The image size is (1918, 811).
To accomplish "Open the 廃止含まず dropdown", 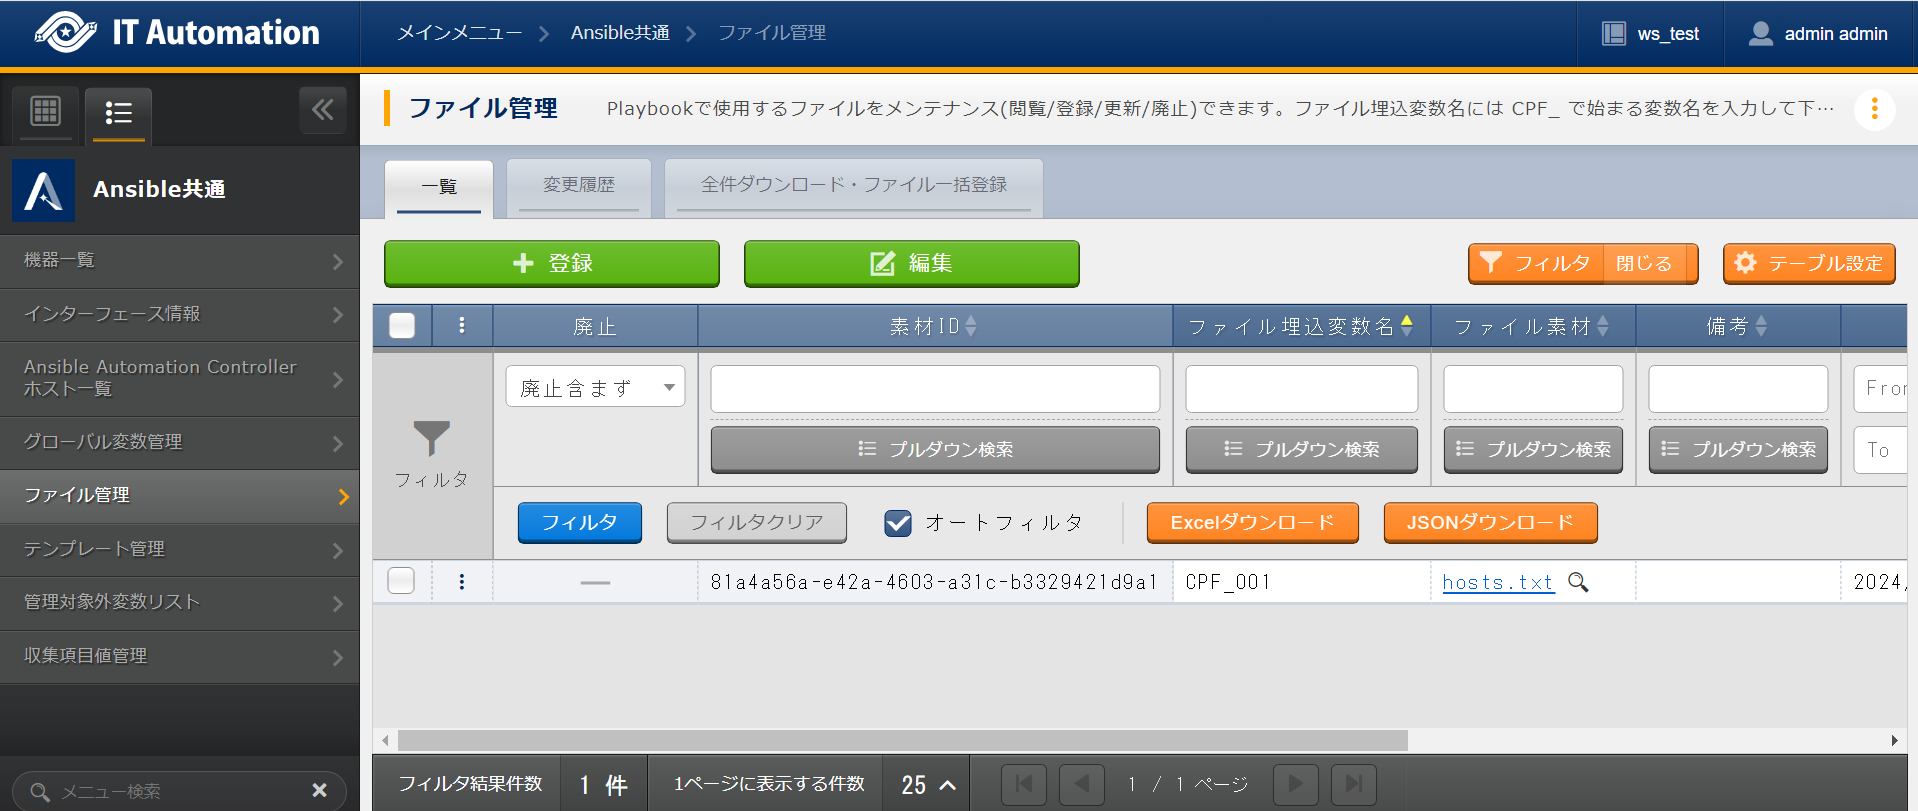I will coord(595,387).
